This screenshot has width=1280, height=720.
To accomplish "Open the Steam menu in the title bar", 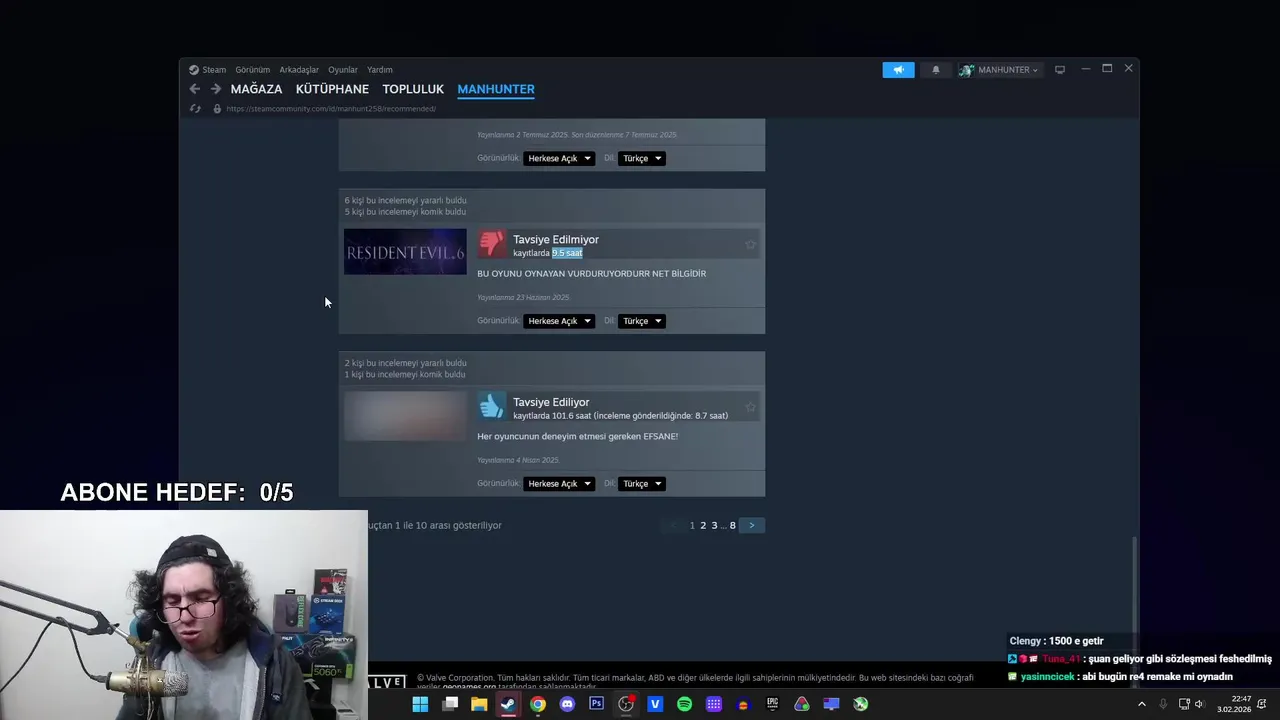I will tap(208, 70).
